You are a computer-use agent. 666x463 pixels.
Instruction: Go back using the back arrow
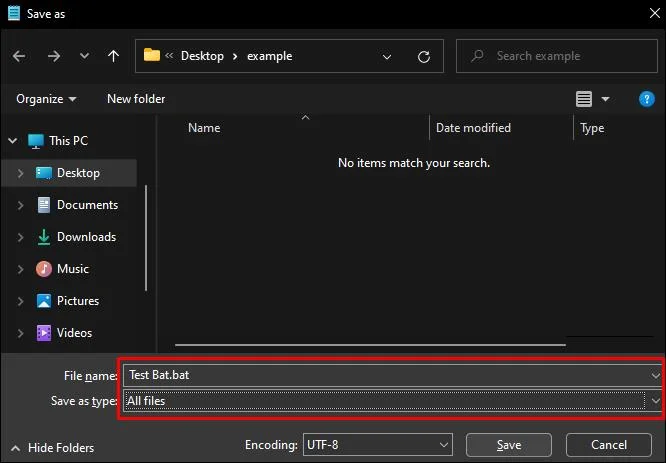(x=19, y=56)
